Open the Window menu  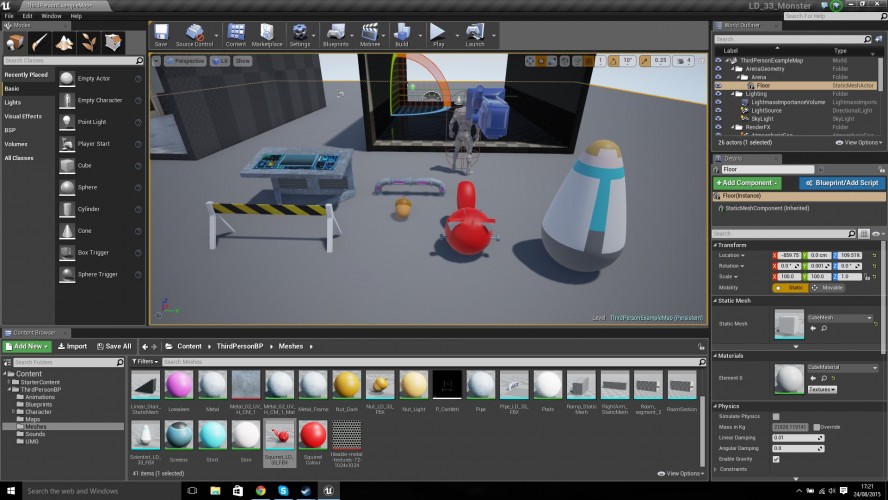coord(52,16)
